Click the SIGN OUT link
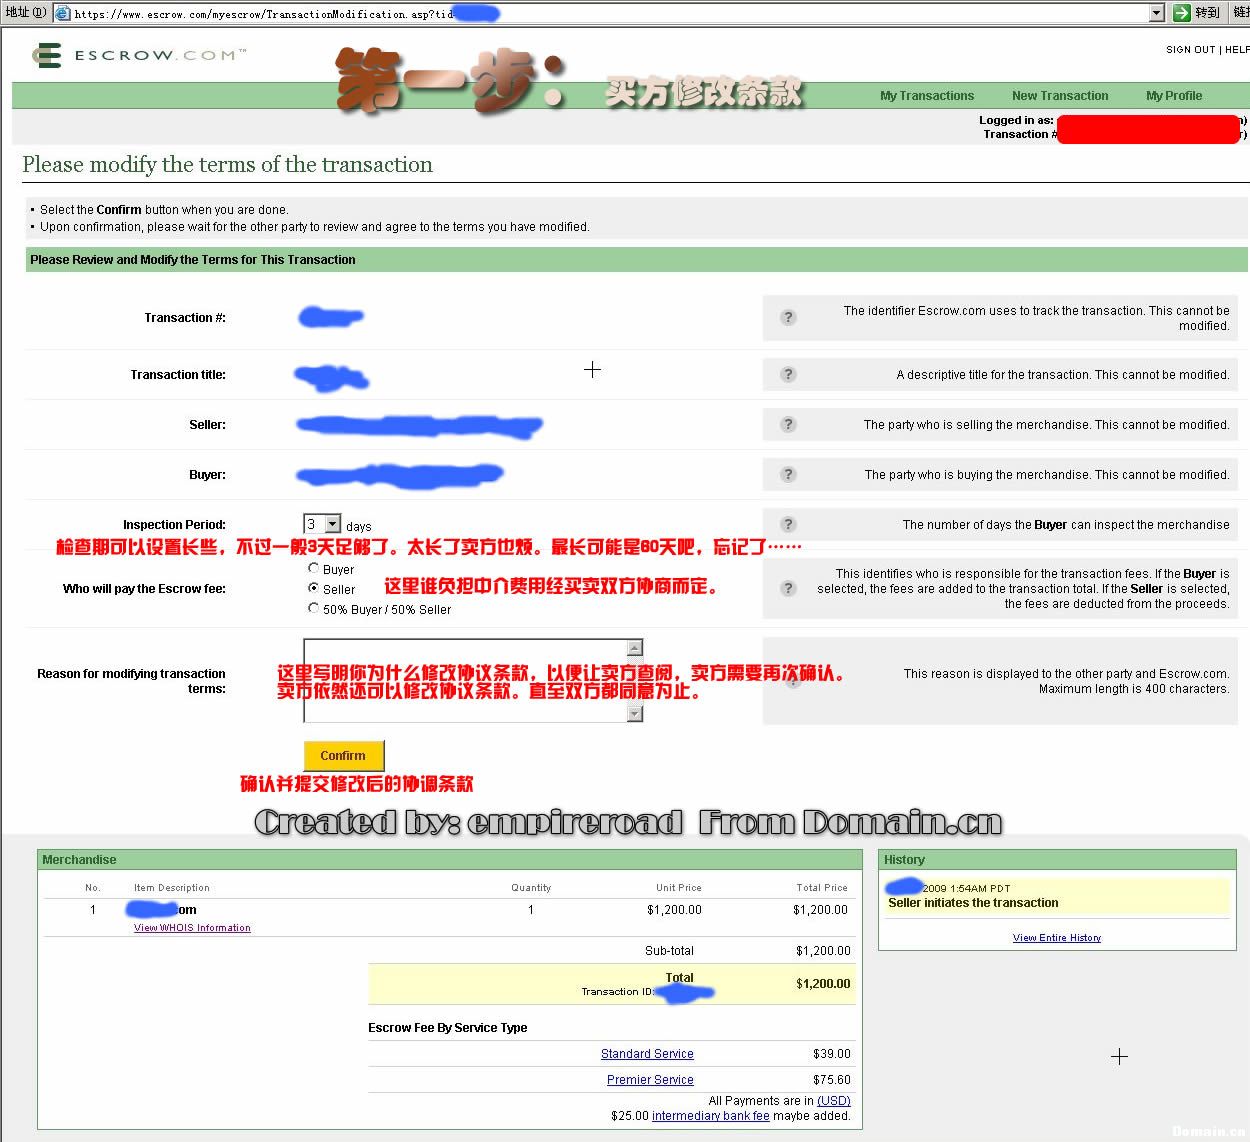This screenshot has width=1250, height=1142. pos(1190,49)
